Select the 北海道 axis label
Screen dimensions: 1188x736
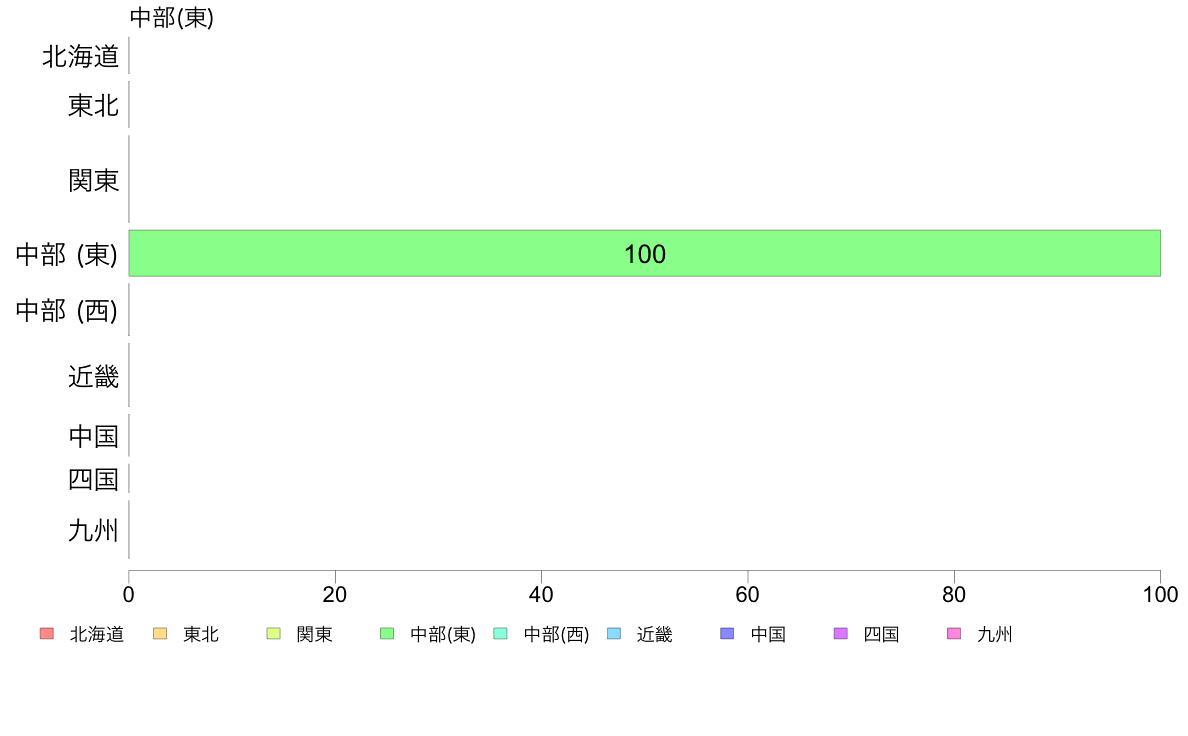[80, 57]
